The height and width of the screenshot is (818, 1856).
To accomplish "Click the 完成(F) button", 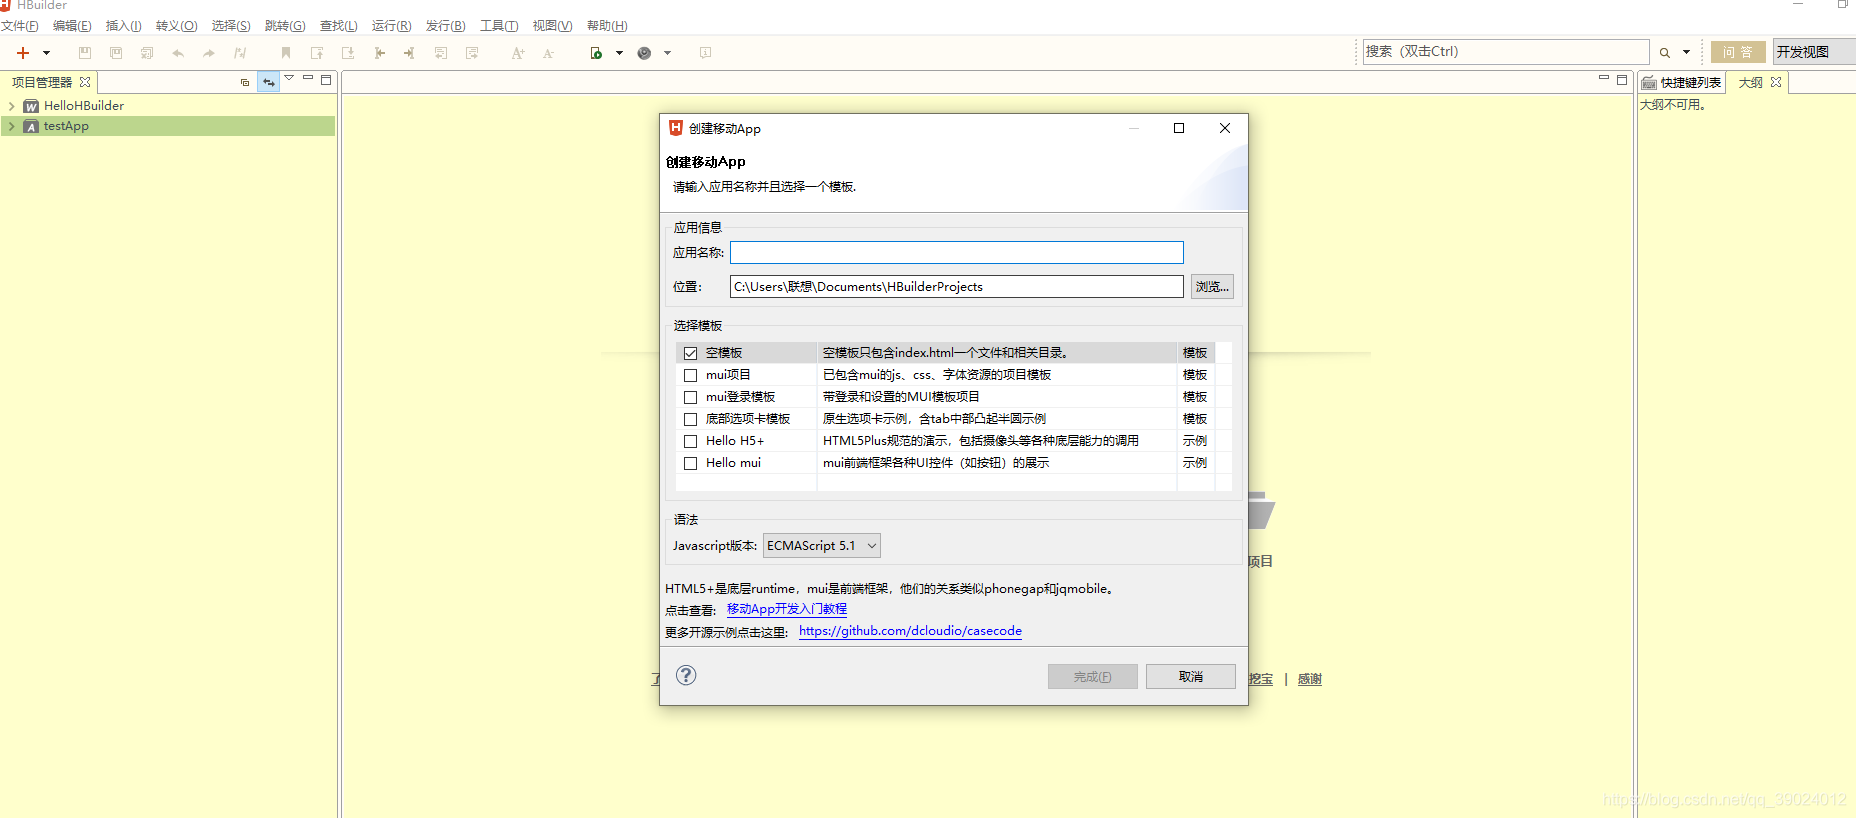I will click(x=1093, y=677).
